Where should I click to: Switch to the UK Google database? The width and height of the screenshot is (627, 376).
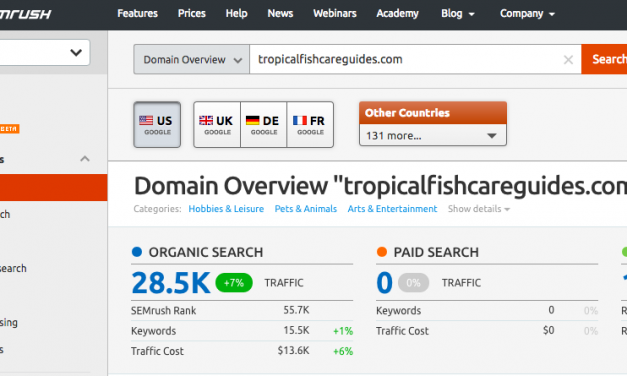(x=217, y=125)
